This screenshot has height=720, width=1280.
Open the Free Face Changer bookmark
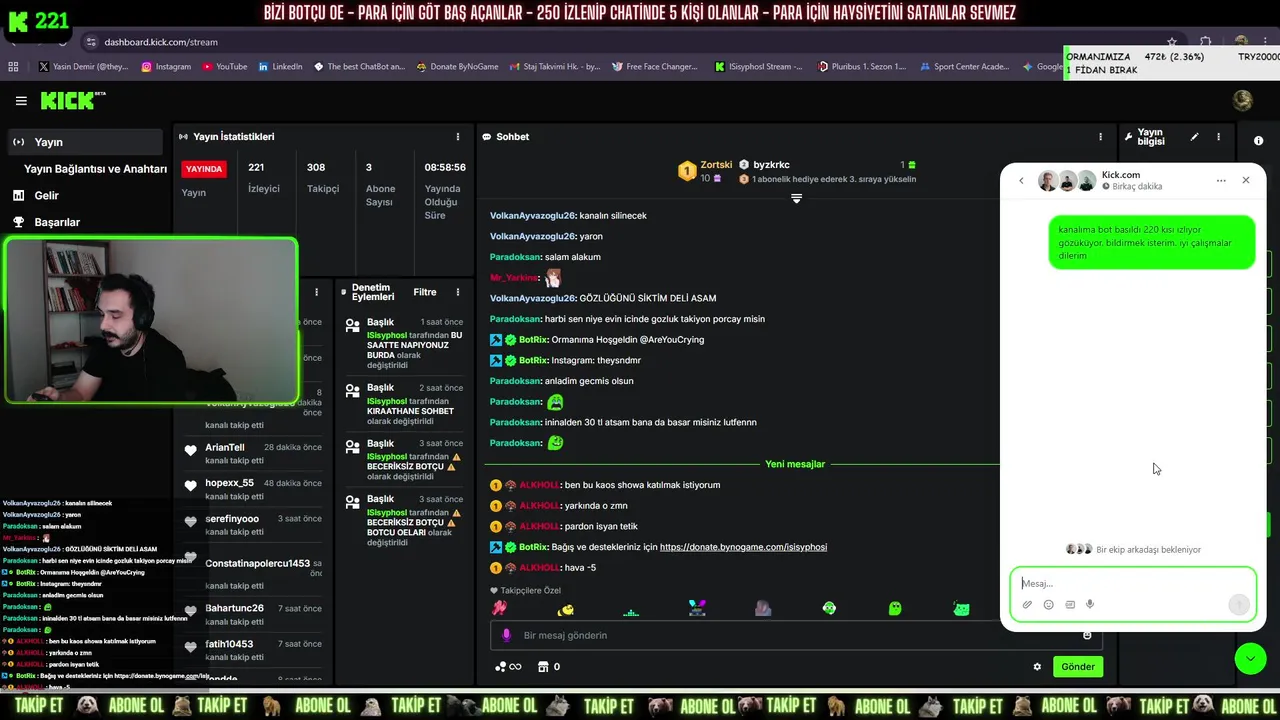point(654,67)
